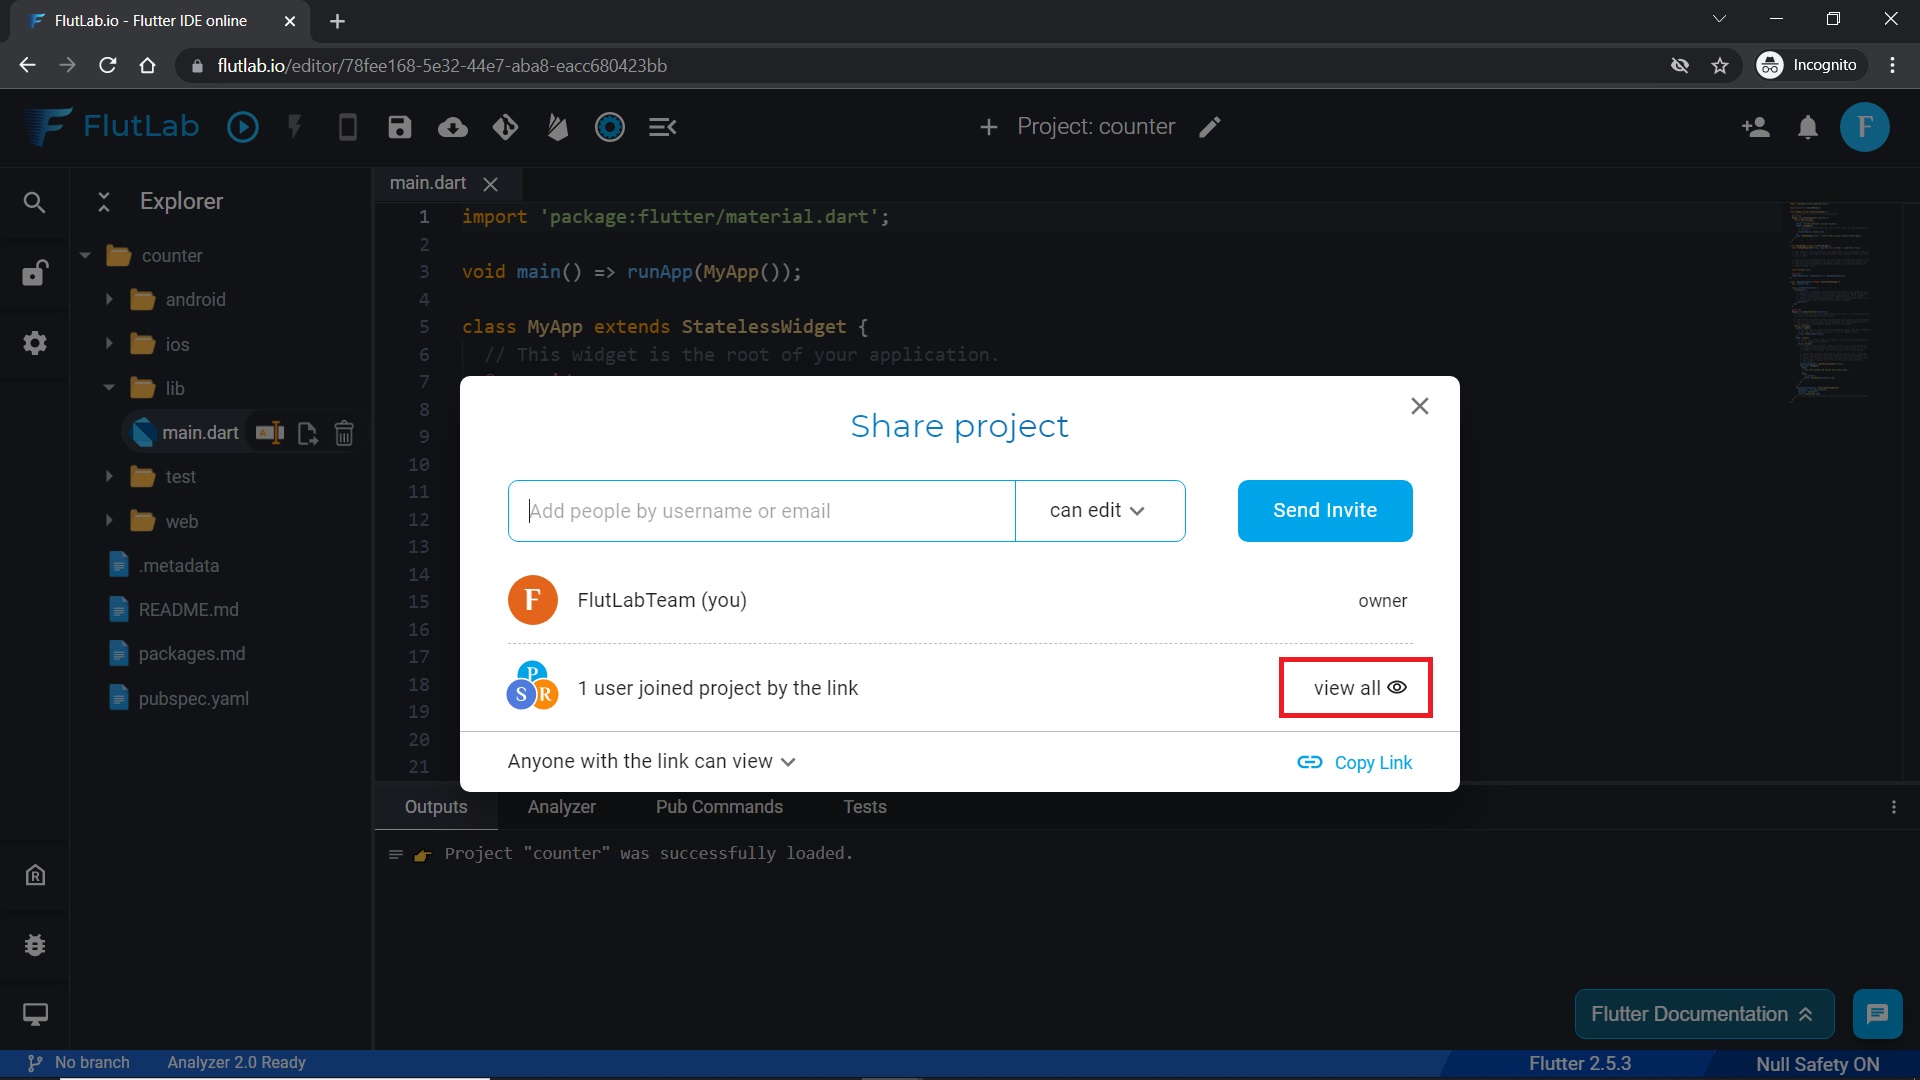1920x1080 pixels.
Task: Close the main.dart editor tab
Action: [x=490, y=184]
